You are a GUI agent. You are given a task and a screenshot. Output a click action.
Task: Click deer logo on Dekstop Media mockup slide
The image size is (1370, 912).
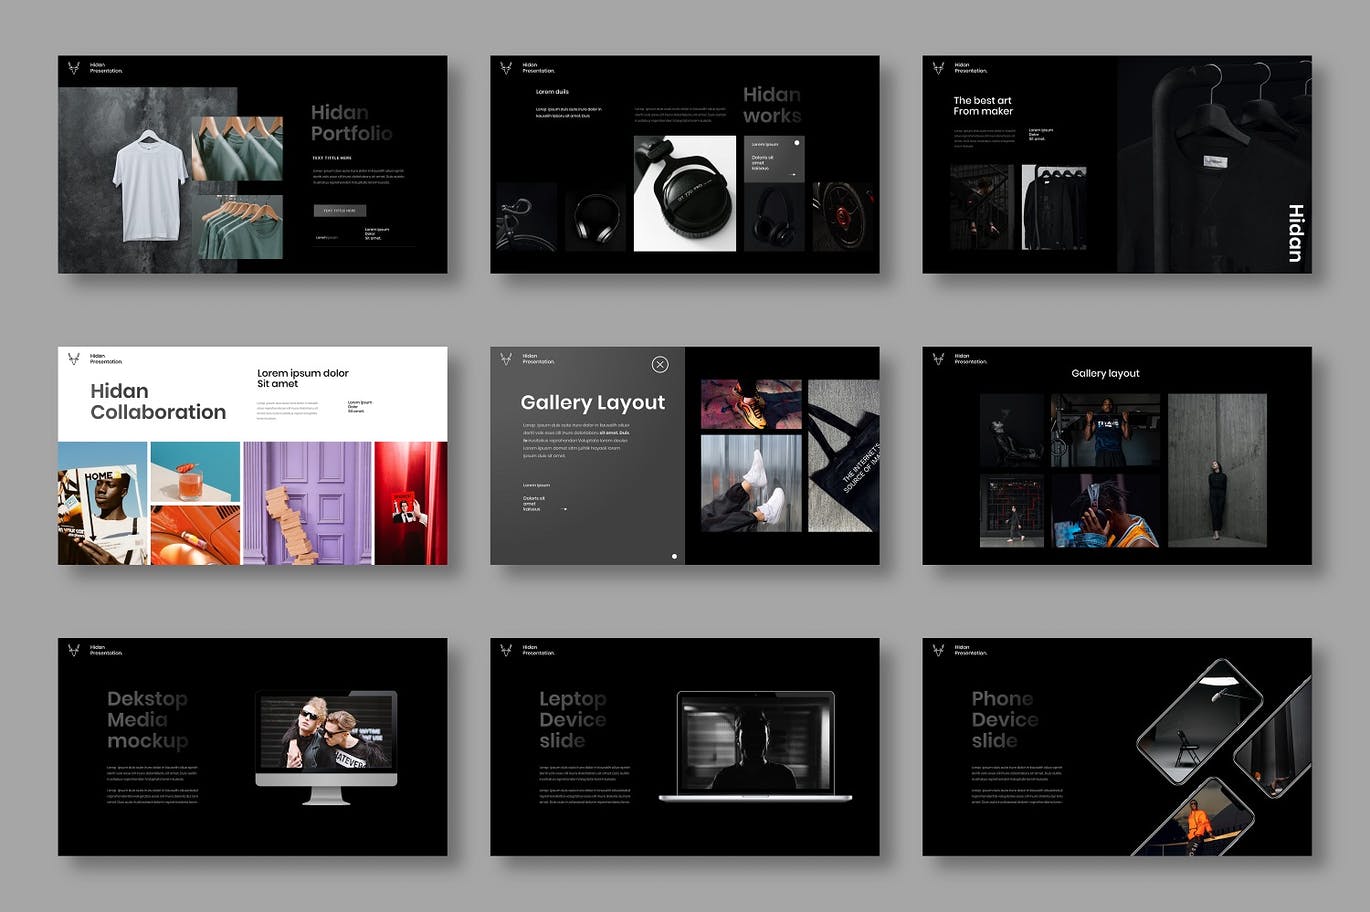click(x=73, y=650)
